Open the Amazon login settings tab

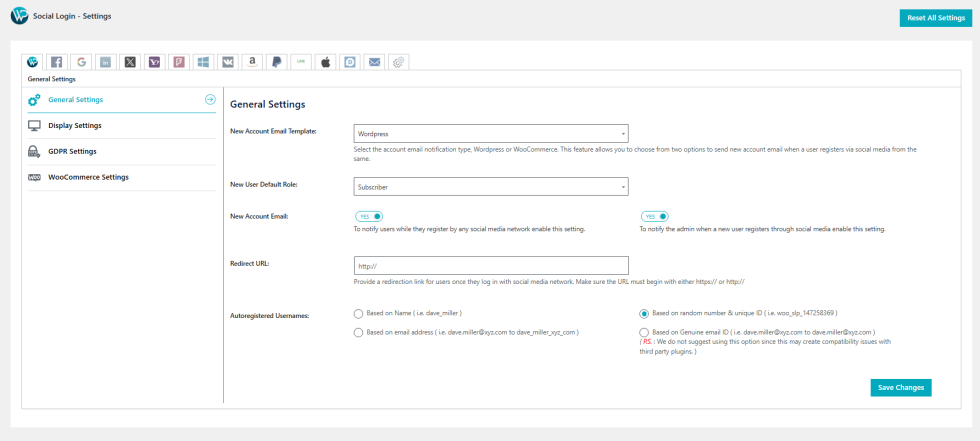pos(252,62)
